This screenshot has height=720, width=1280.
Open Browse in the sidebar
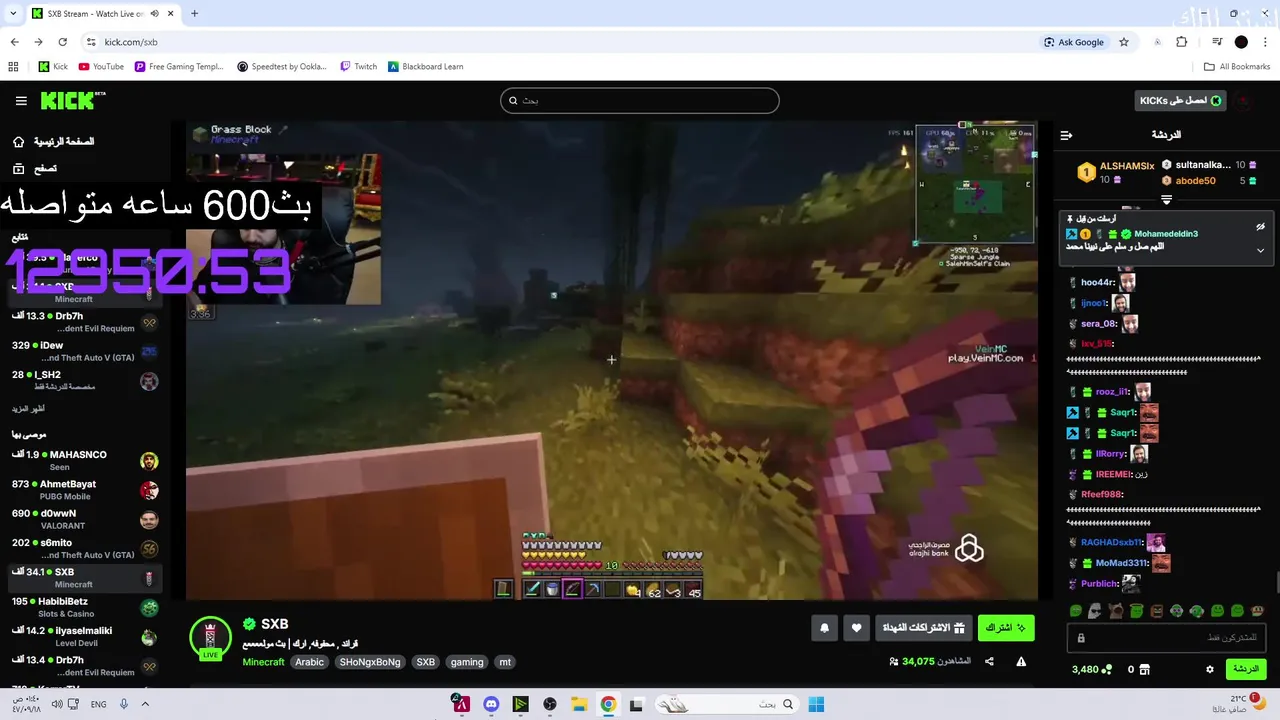coord(35,169)
